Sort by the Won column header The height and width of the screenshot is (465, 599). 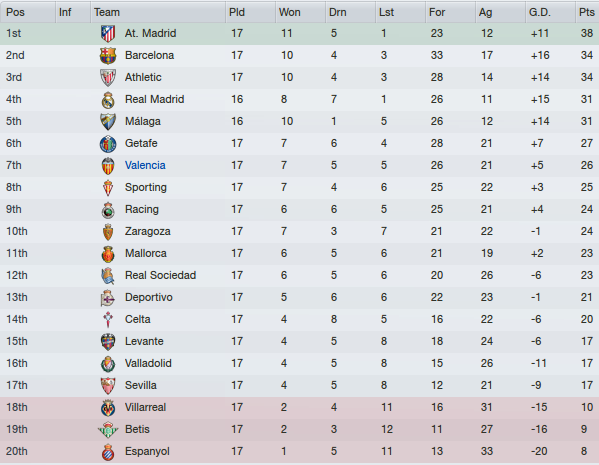coord(290,12)
